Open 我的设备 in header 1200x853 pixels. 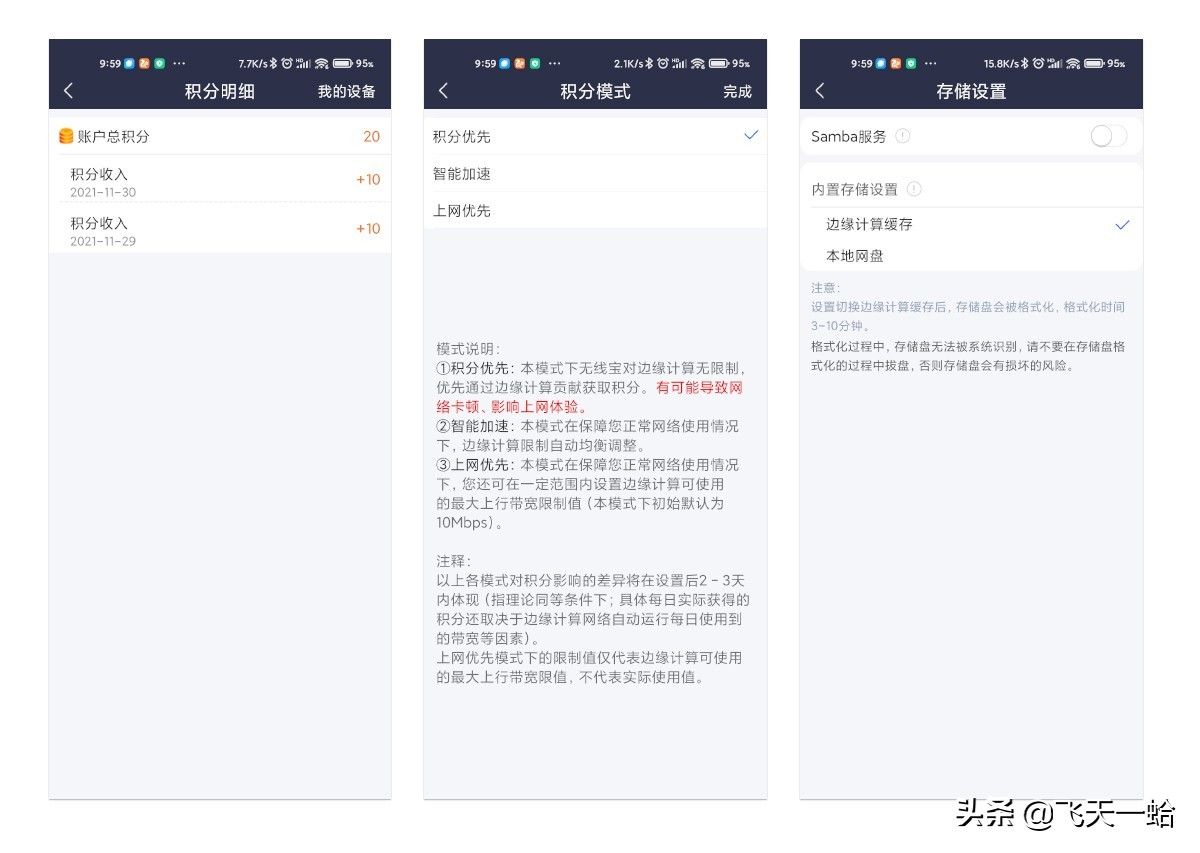[x=347, y=91]
